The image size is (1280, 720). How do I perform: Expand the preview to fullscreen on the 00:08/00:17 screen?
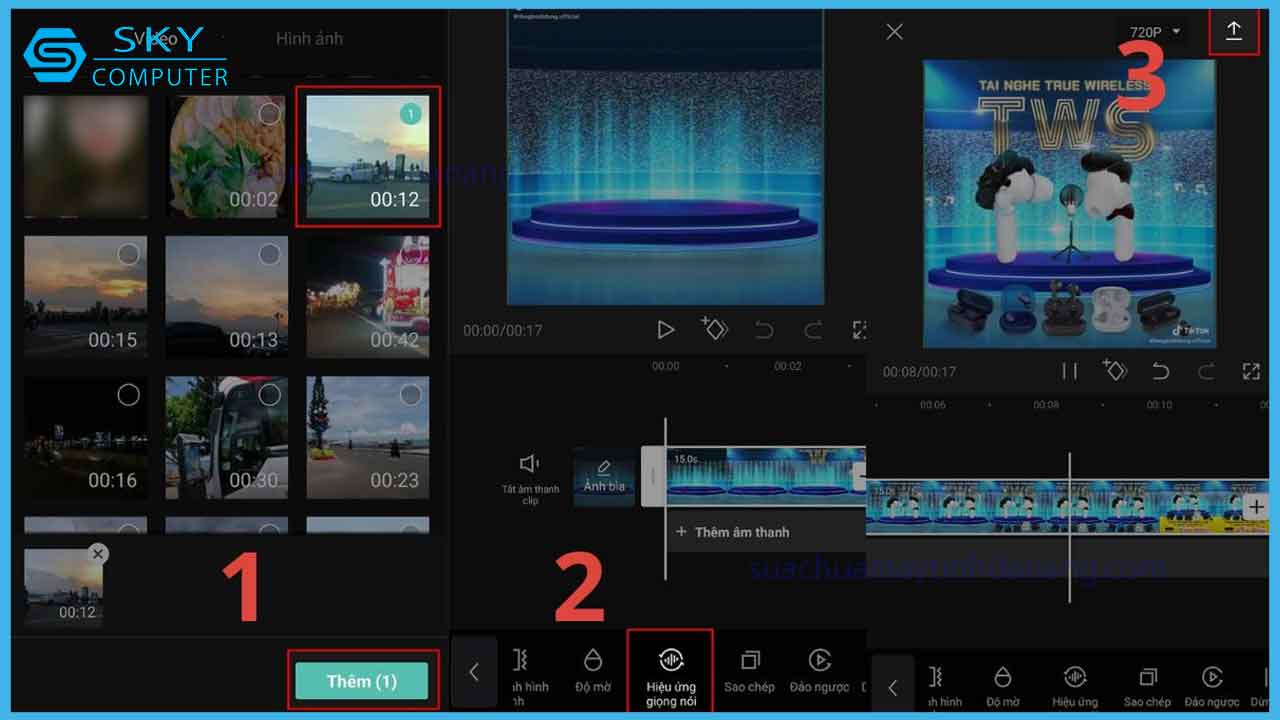pyautogui.click(x=1251, y=371)
